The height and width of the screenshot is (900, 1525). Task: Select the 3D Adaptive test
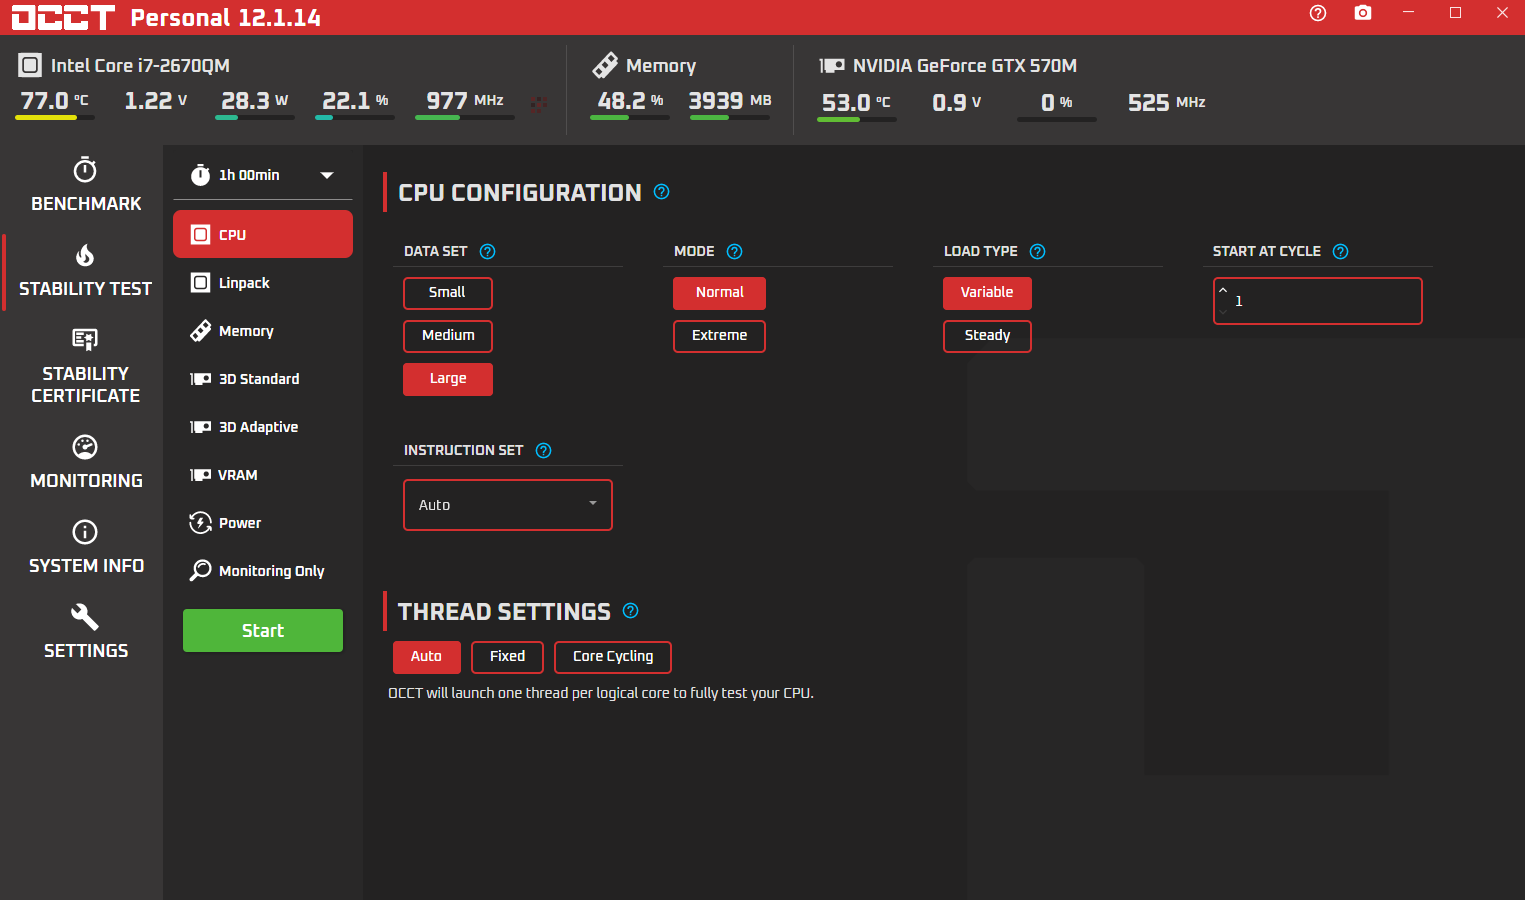click(263, 427)
